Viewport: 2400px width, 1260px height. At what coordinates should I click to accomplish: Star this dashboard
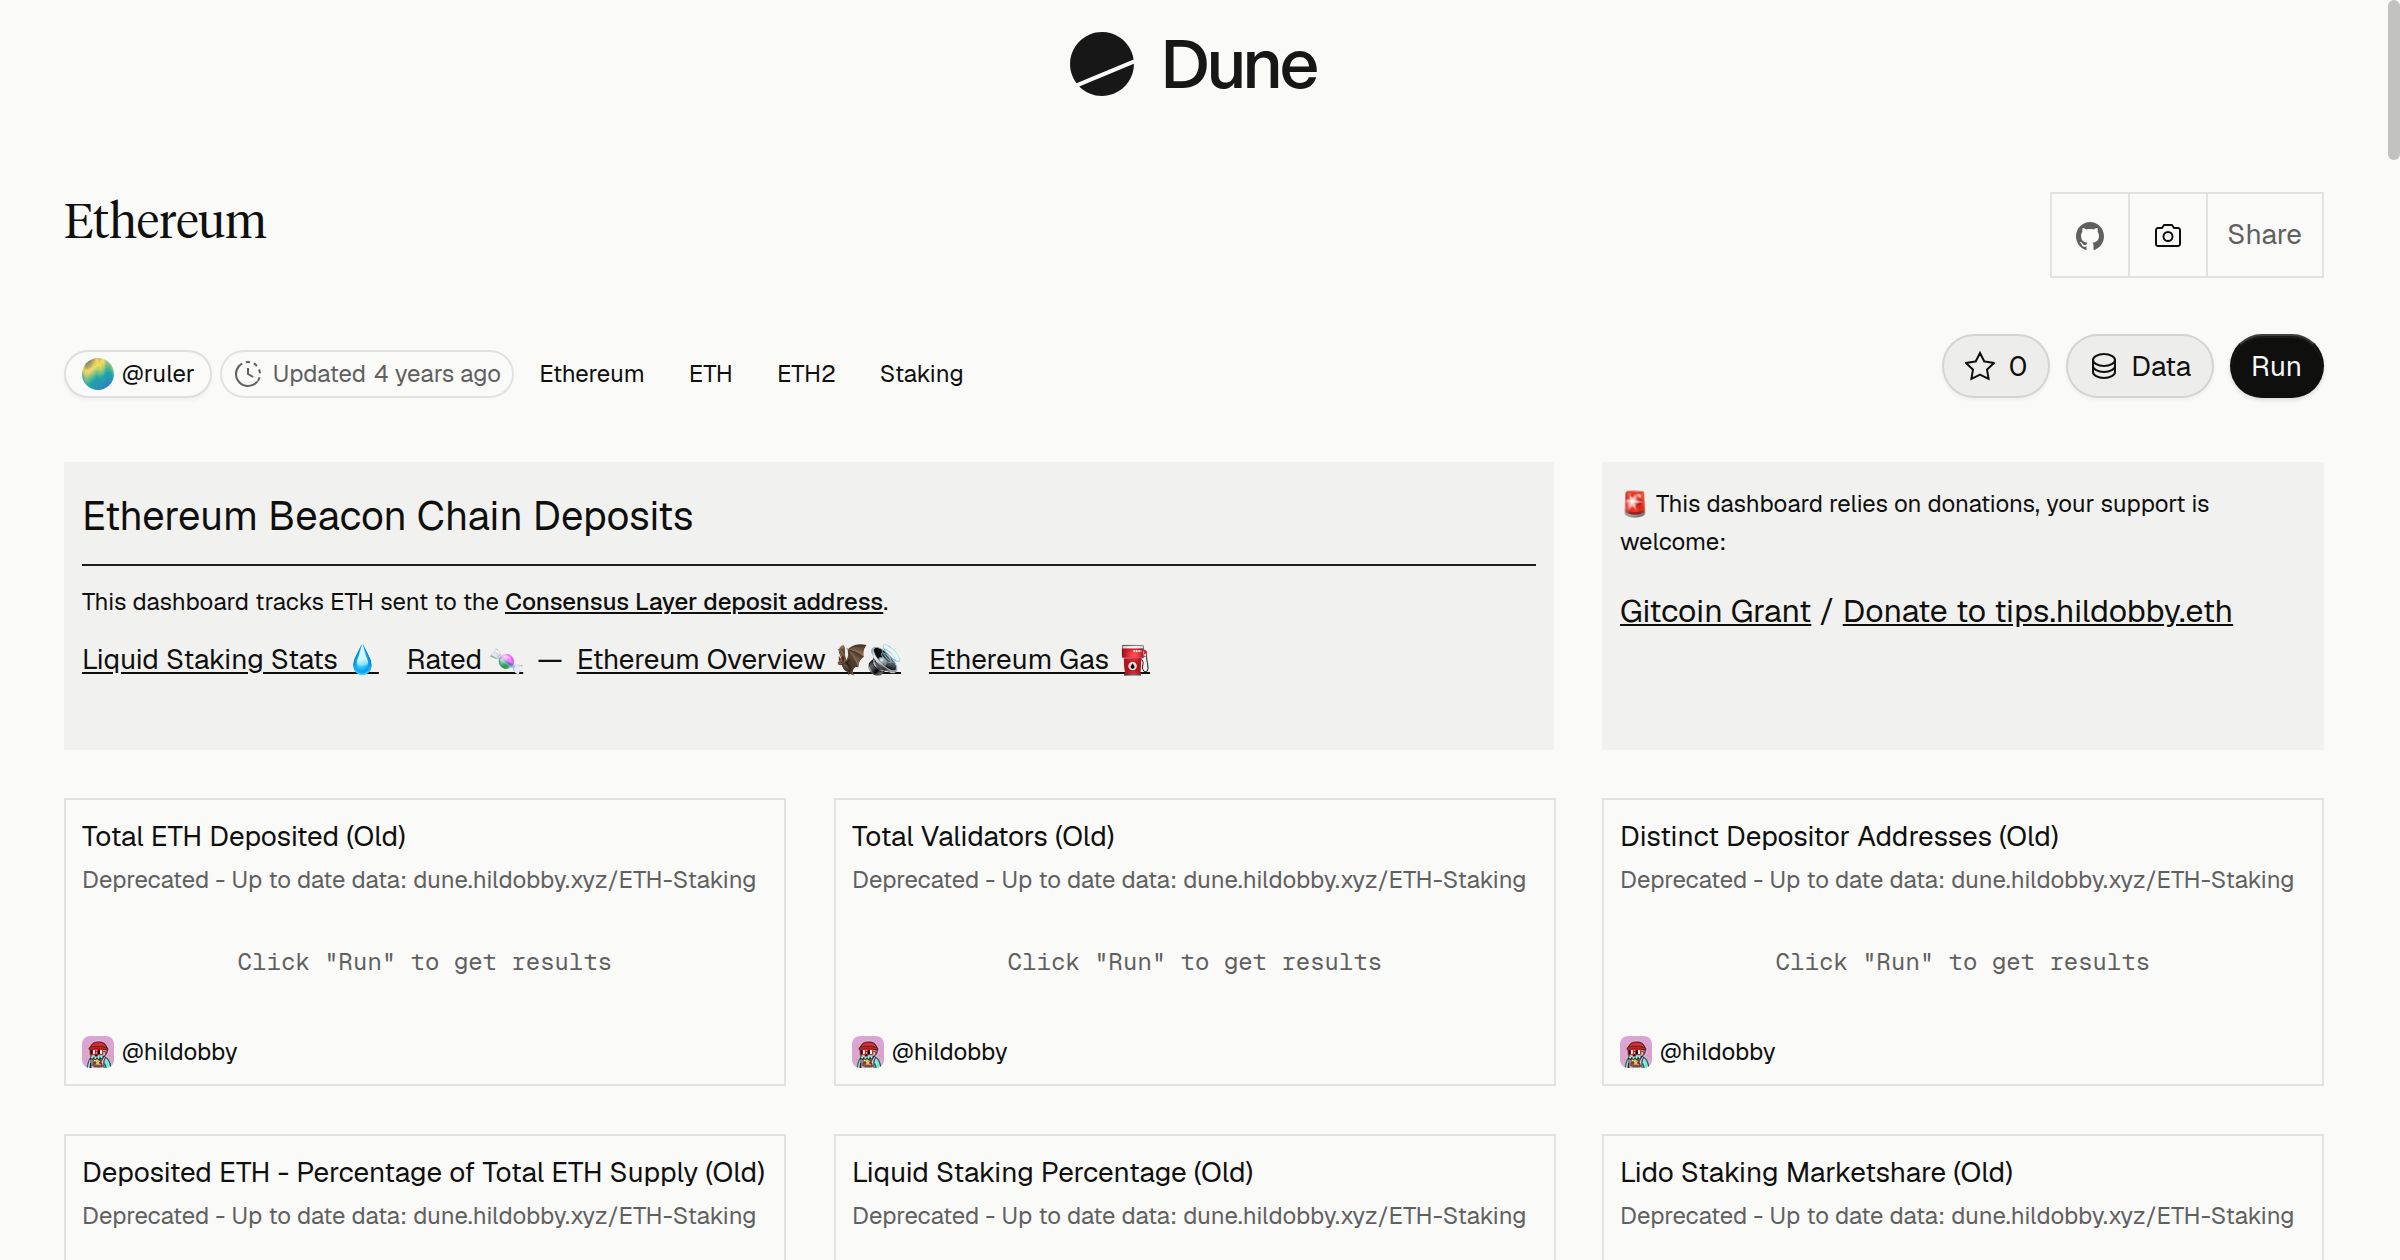(1995, 366)
